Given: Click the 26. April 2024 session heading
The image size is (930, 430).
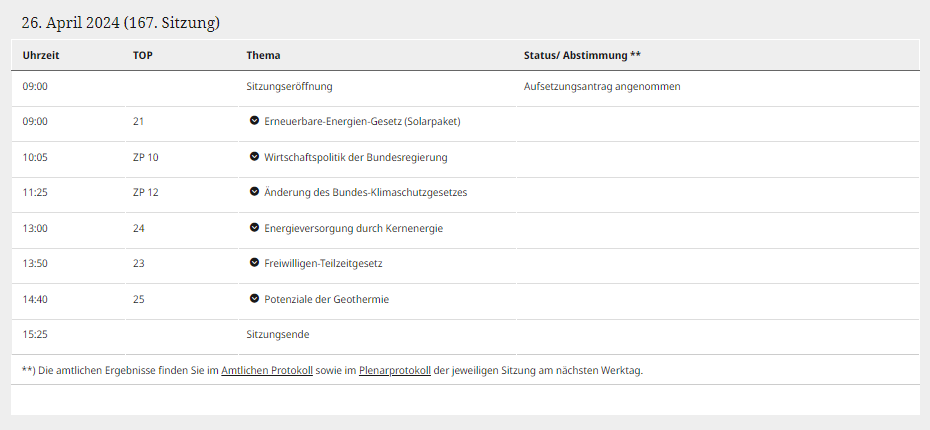Looking at the screenshot, I should [x=121, y=21].
